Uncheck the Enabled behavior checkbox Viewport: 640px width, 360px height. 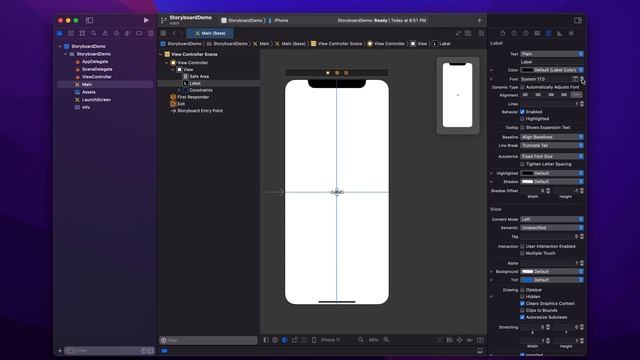point(522,111)
